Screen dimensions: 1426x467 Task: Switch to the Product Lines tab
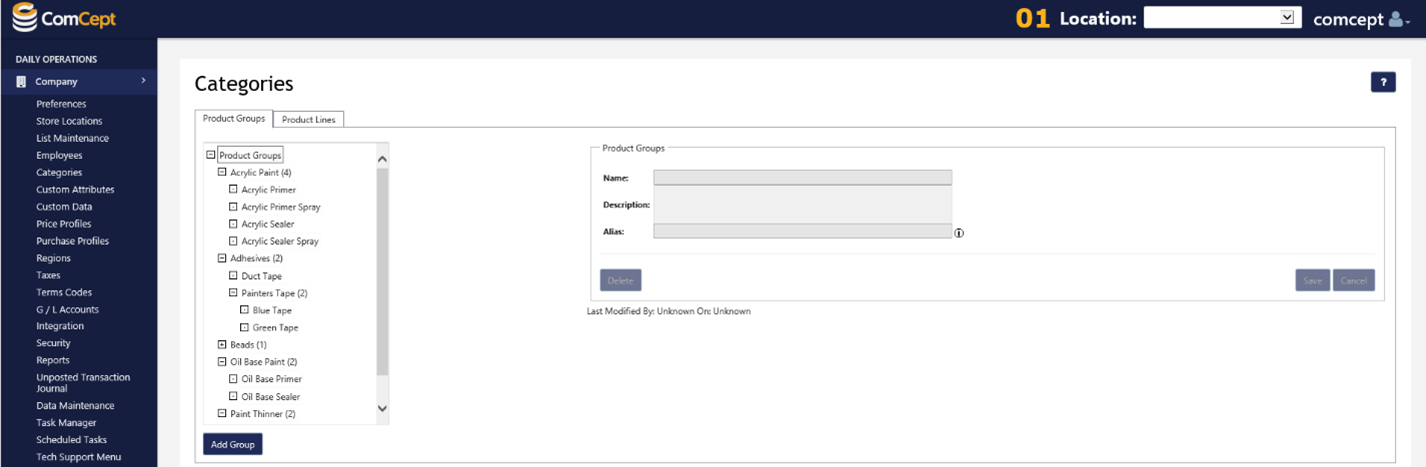[x=309, y=120]
